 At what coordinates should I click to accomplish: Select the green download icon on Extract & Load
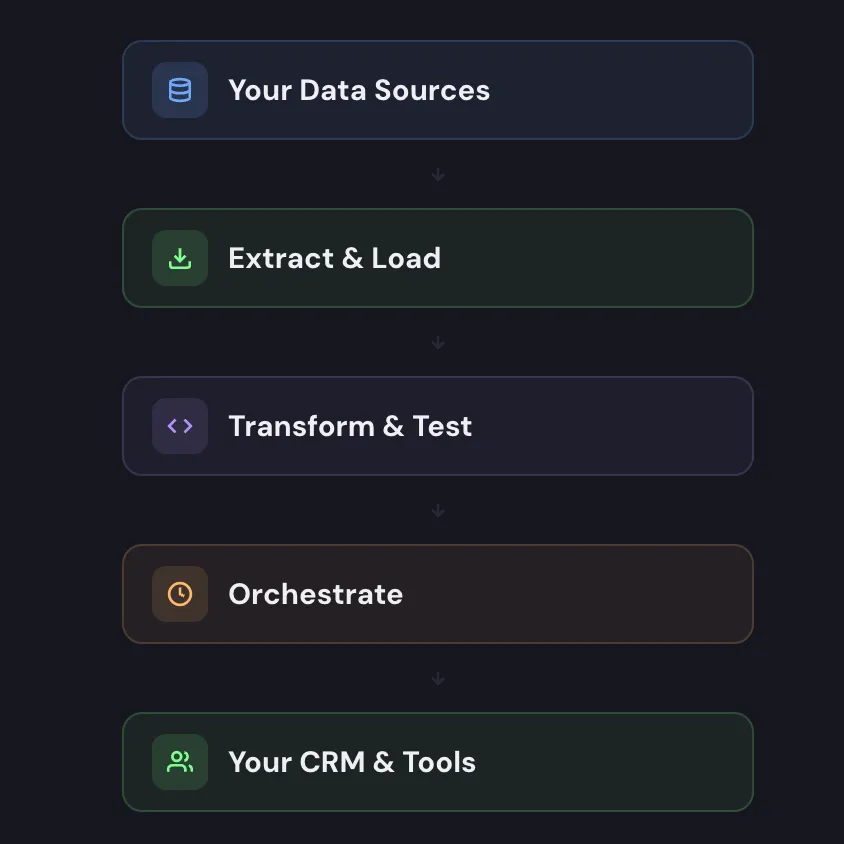click(x=179, y=258)
